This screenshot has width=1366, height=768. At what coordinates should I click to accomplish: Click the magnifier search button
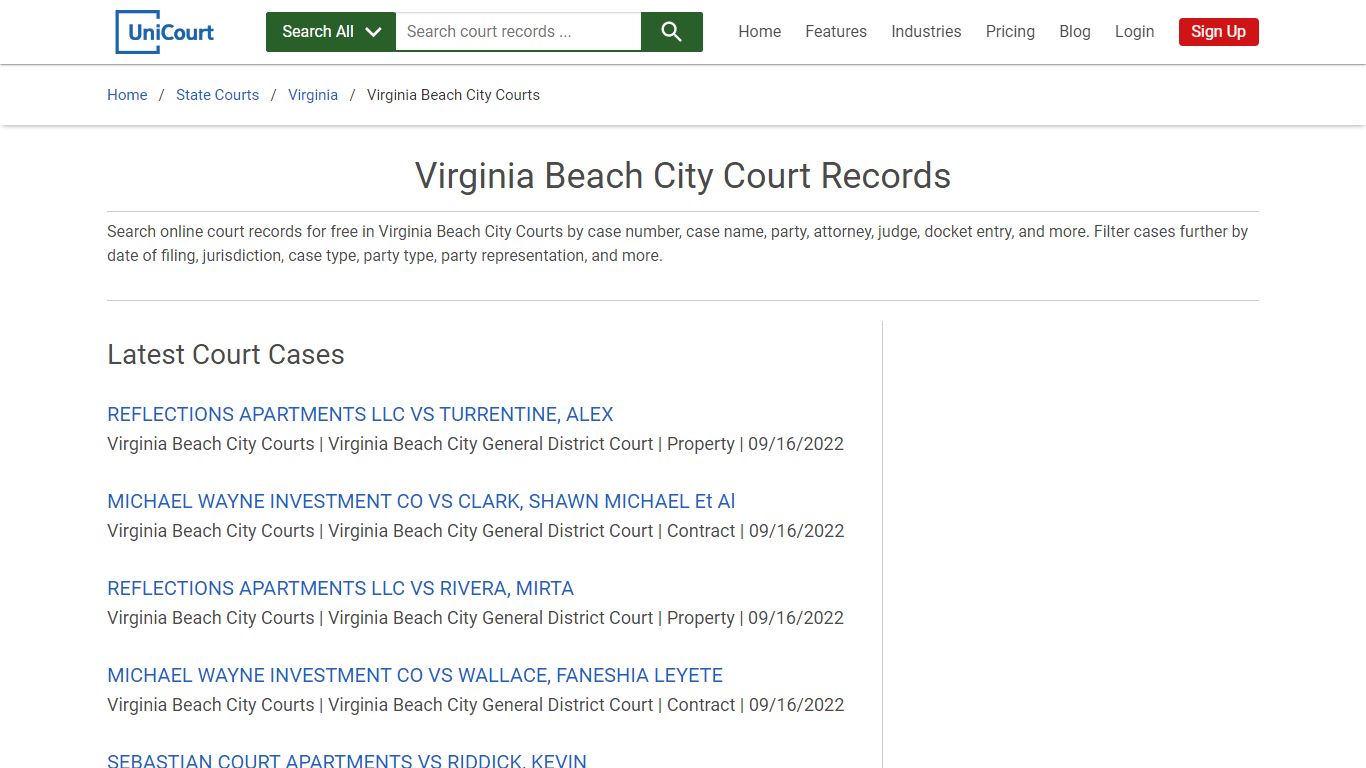[672, 32]
